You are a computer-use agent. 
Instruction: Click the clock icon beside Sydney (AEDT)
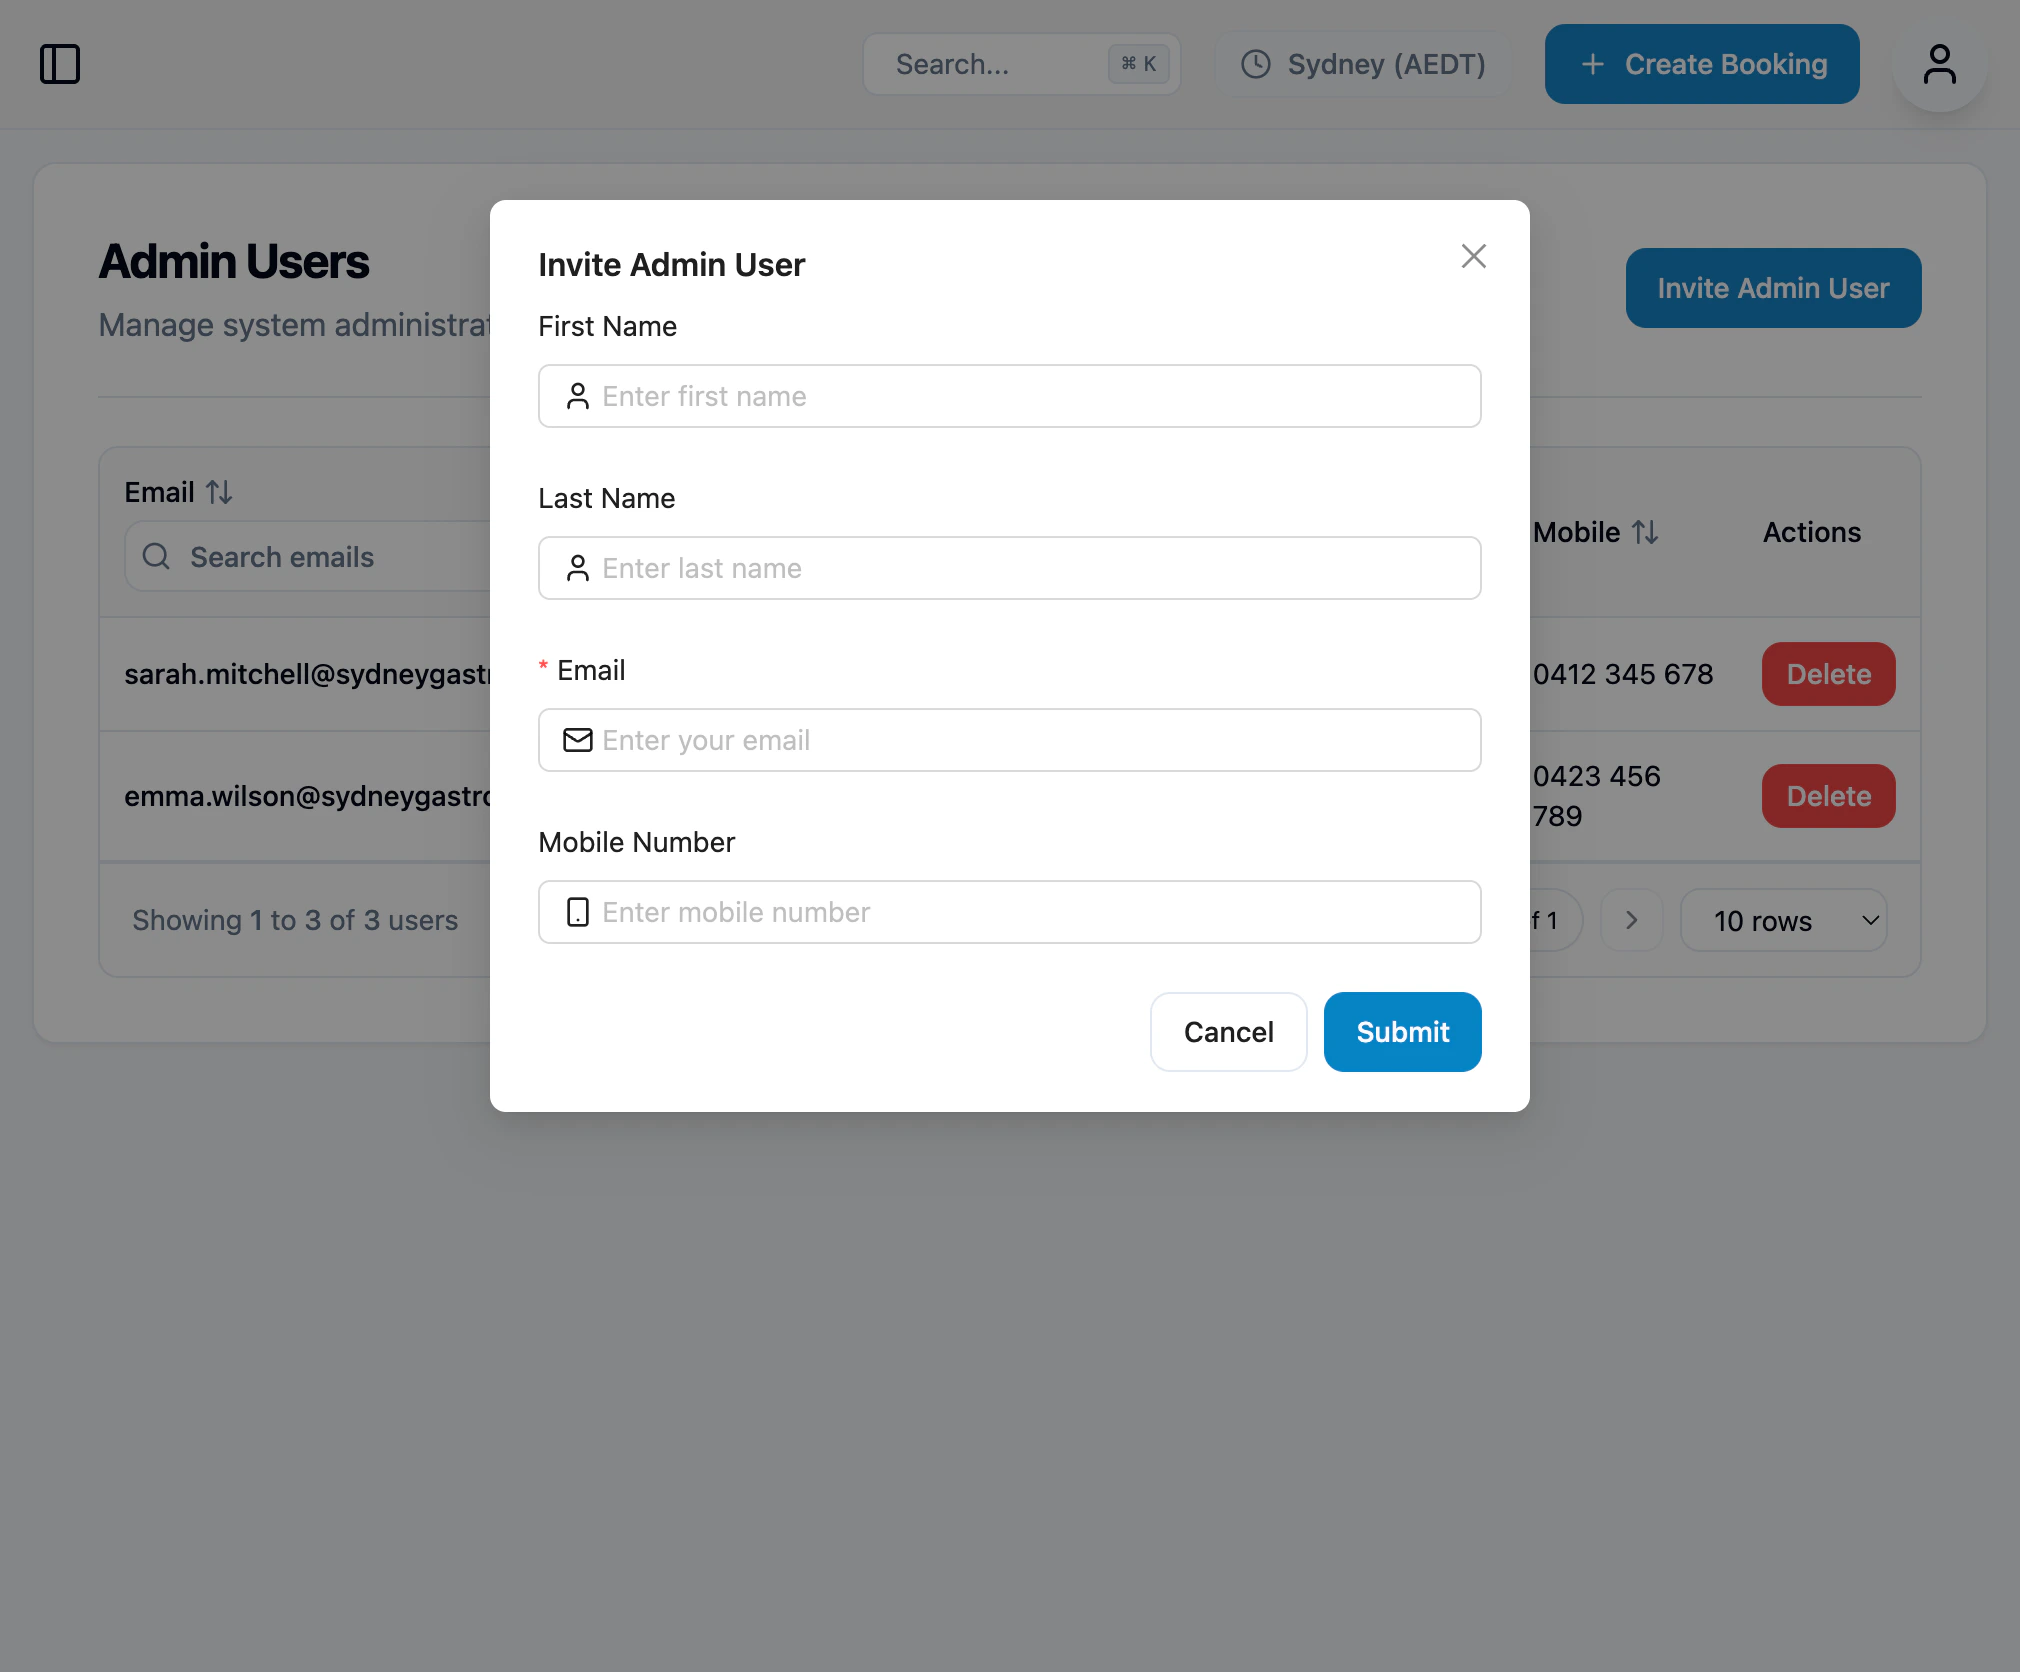click(1256, 64)
